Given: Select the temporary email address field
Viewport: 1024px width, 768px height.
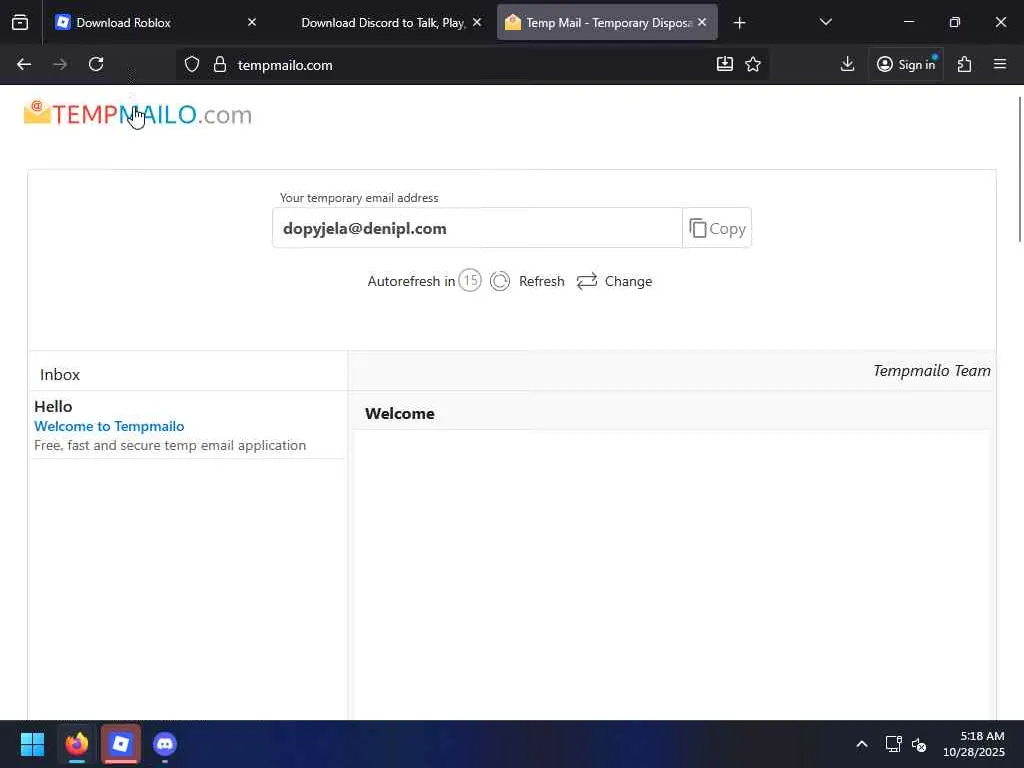Looking at the screenshot, I should pyautogui.click(x=477, y=228).
